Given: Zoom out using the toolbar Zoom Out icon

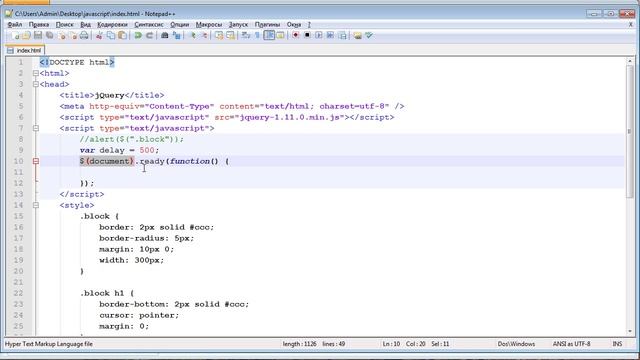Looking at the screenshot, I should pyautogui.click(x=204, y=36).
